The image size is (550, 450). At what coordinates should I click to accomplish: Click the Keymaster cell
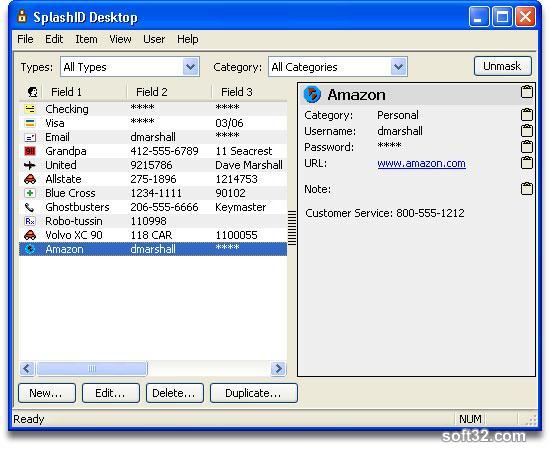coord(240,207)
